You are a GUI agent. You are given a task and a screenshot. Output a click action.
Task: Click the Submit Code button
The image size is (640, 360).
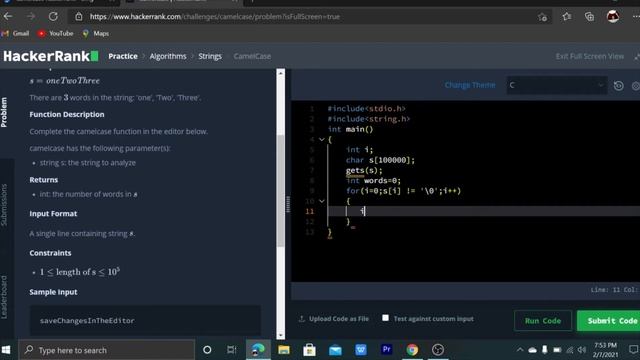pyautogui.click(x=609, y=321)
